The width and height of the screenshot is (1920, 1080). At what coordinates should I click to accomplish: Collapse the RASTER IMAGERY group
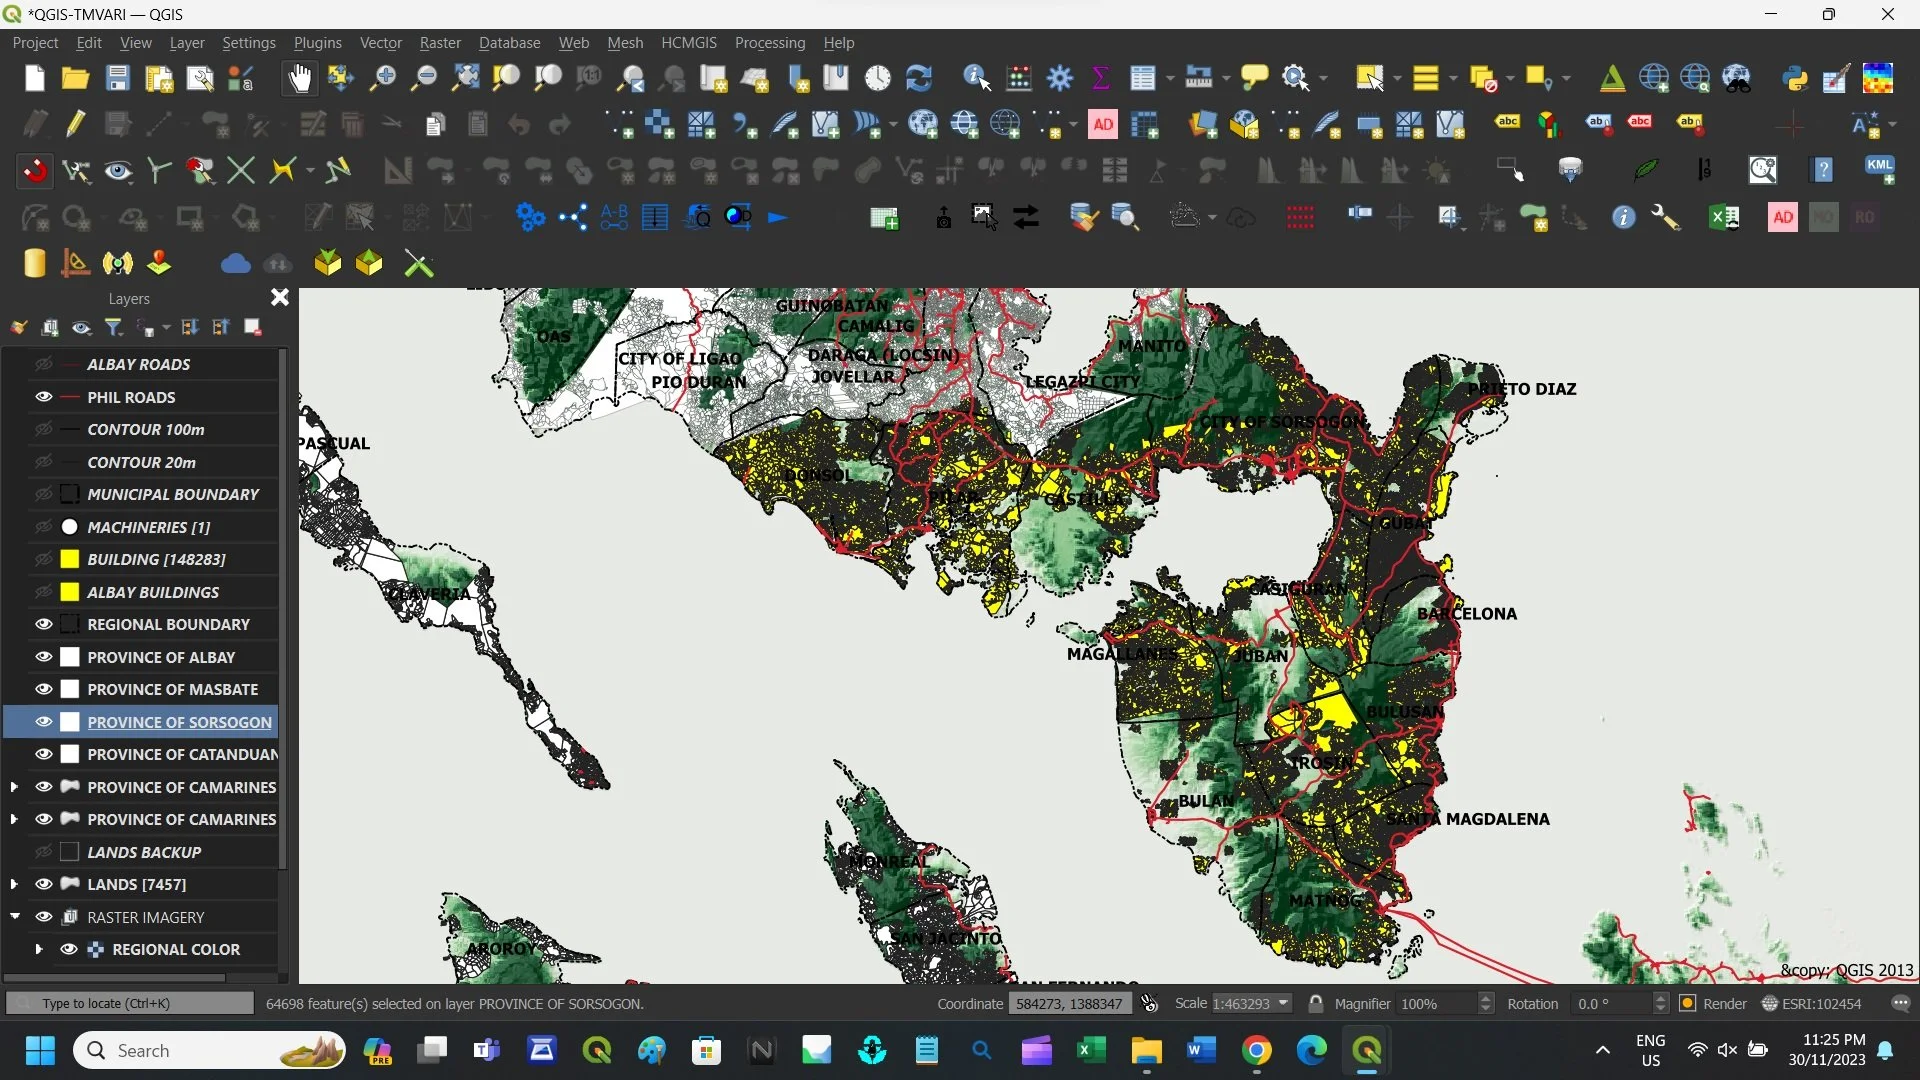pos(14,916)
